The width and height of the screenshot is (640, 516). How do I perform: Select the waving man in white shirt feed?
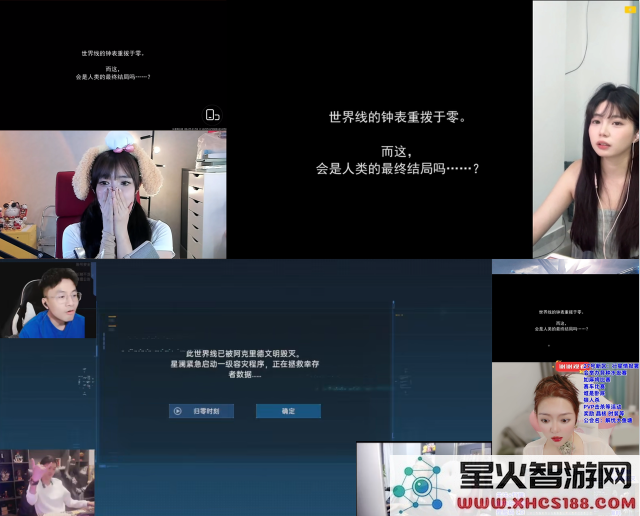click(47, 483)
